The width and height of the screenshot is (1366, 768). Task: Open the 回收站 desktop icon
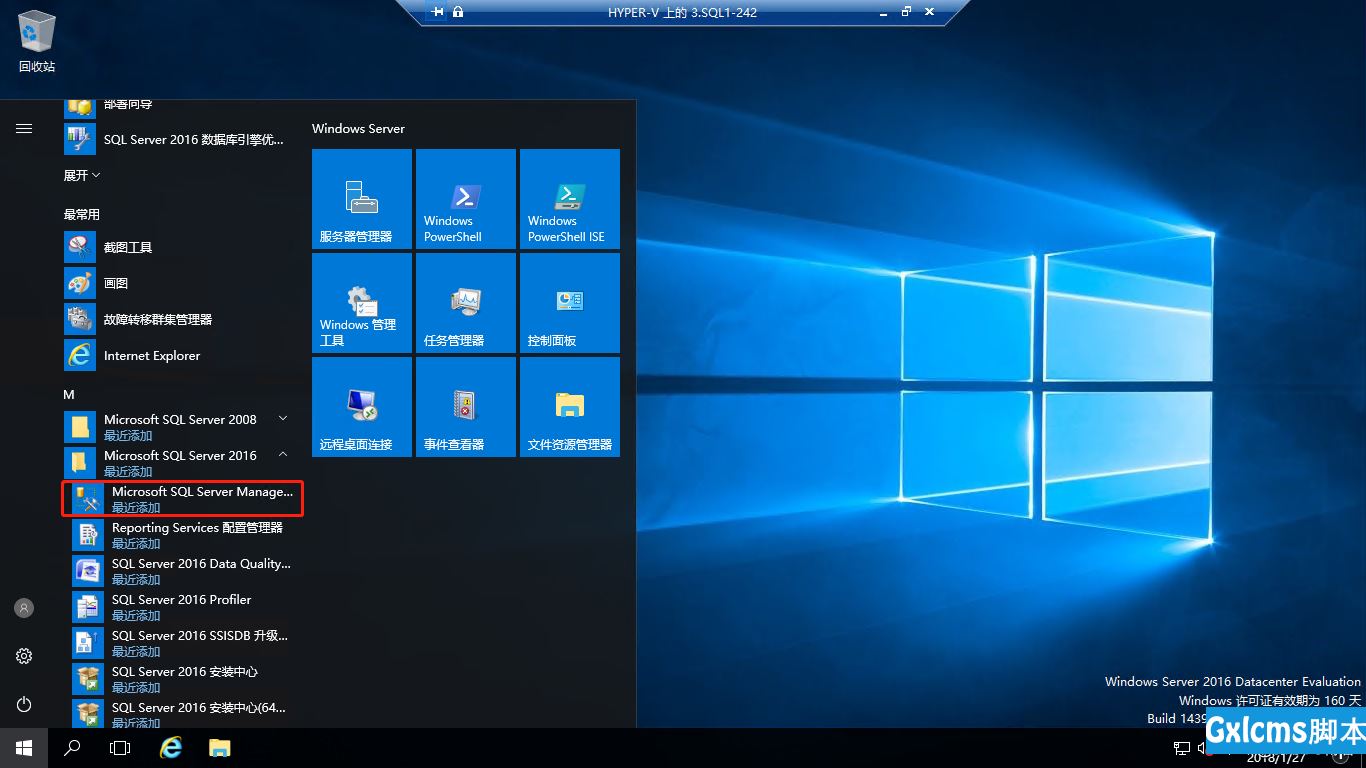[37, 43]
